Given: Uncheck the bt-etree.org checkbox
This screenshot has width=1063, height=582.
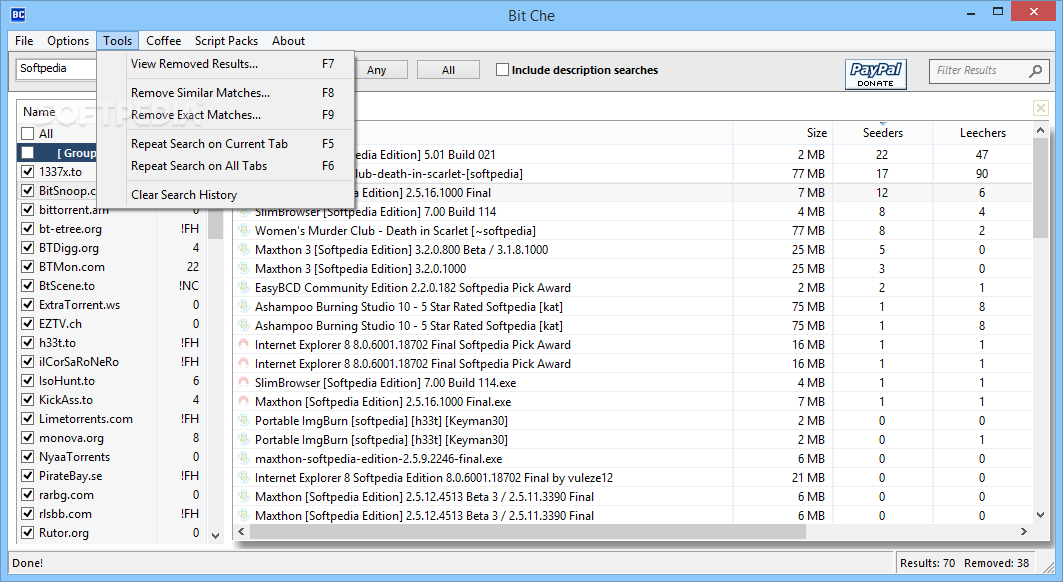Looking at the screenshot, I should (x=28, y=229).
